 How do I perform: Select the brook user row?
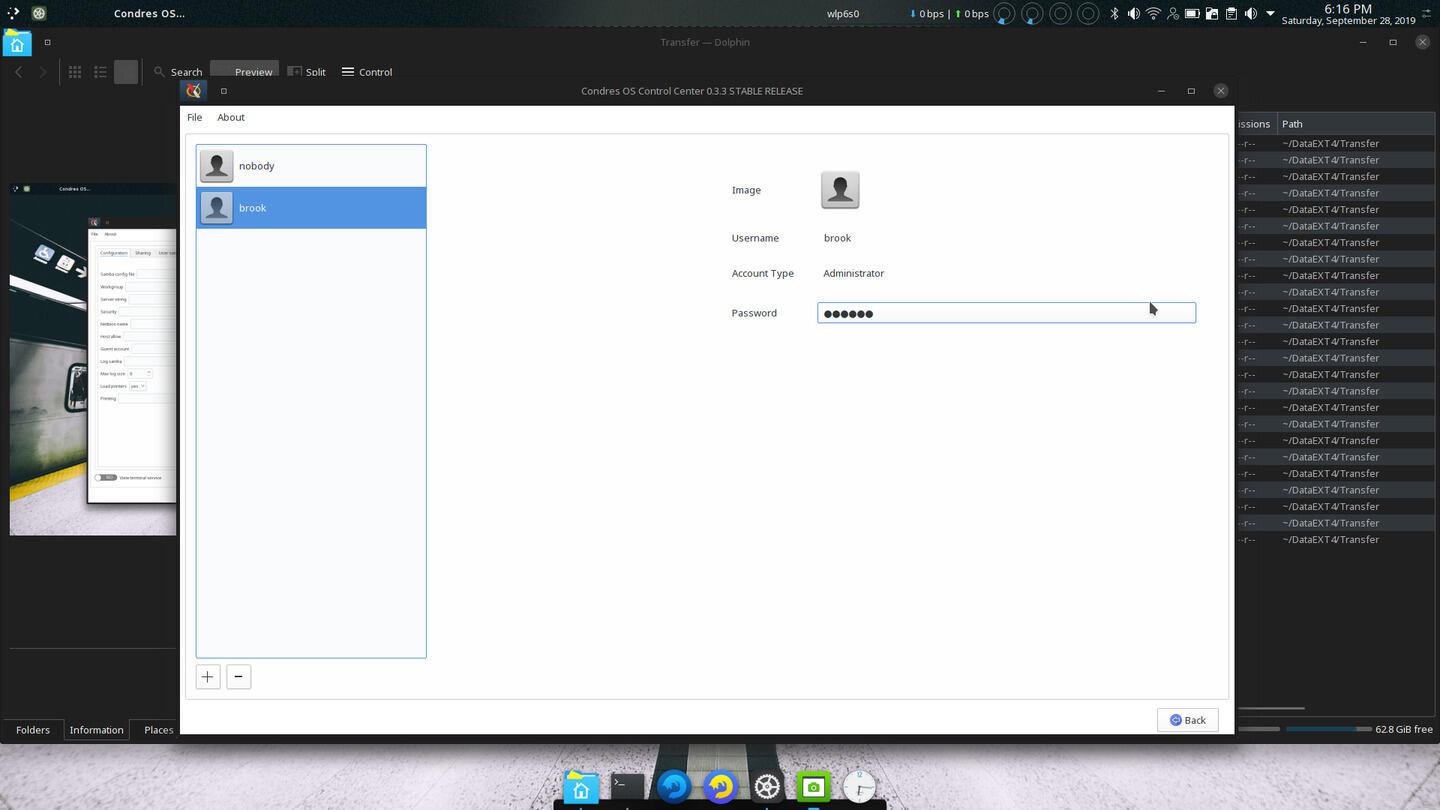tap(311, 208)
